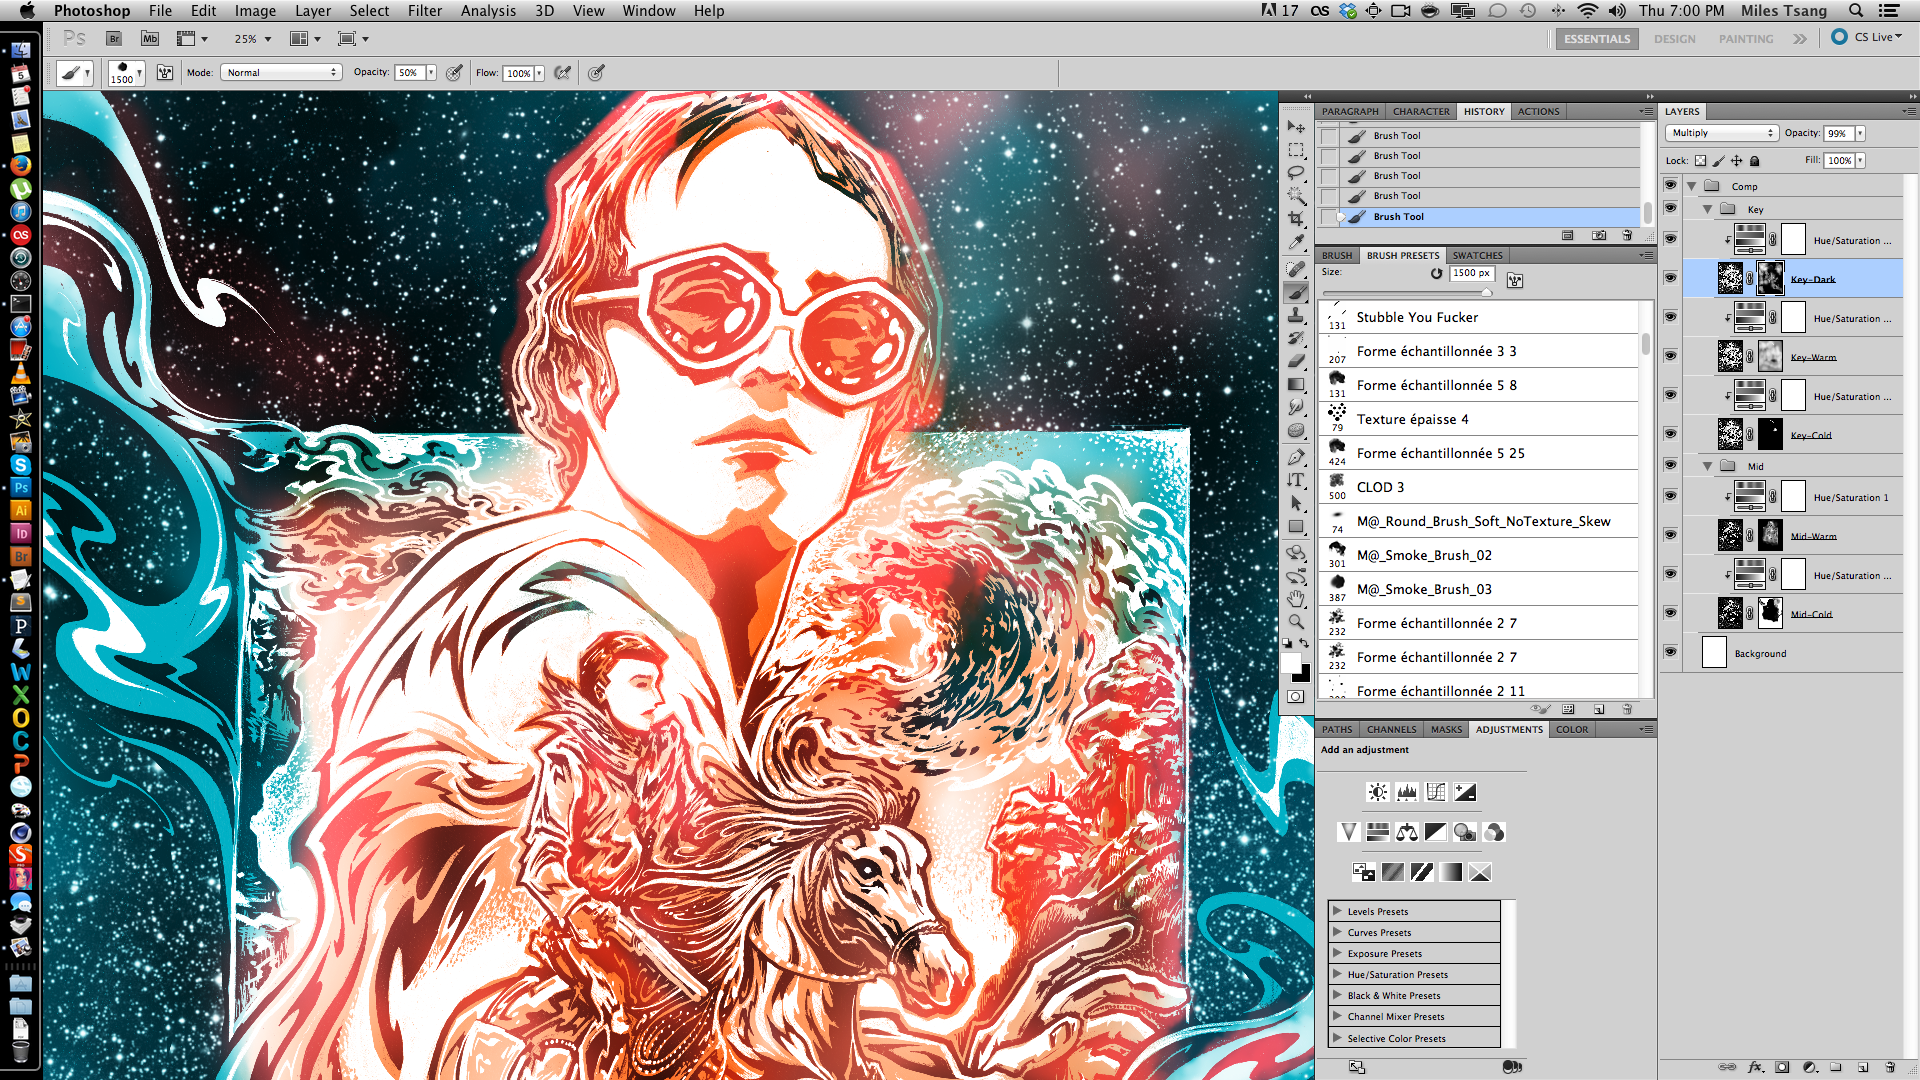Select the Pen tool
1920x1080 pixels.
(x=1296, y=457)
